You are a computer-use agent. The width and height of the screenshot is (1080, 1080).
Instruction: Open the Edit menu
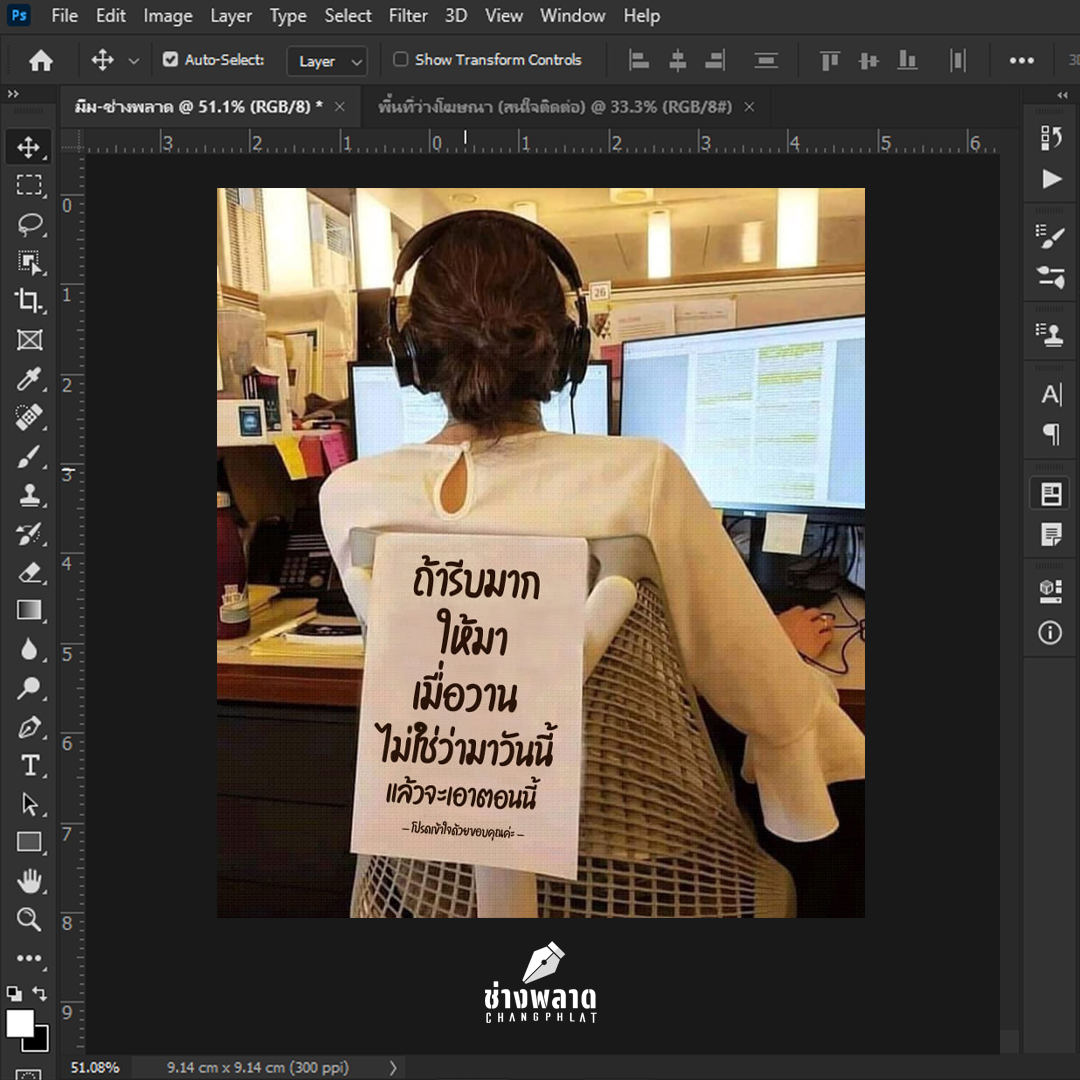pyautogui.click(x=110, y=15)
